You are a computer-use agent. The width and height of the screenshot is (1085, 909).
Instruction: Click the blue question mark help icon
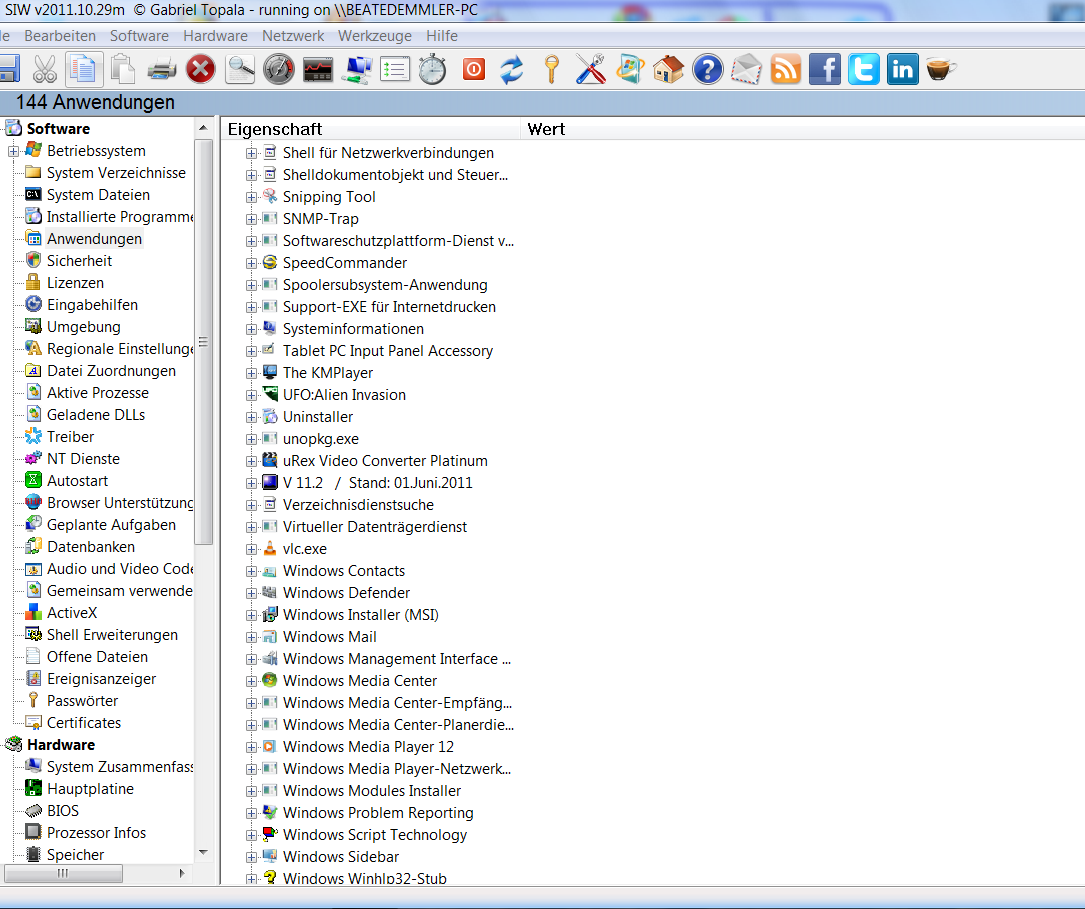coord(707,69)
